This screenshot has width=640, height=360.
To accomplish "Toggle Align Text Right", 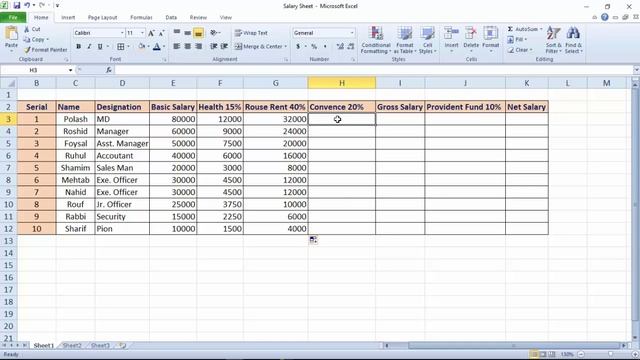I will pyautogui.click(x=198, y=47).
